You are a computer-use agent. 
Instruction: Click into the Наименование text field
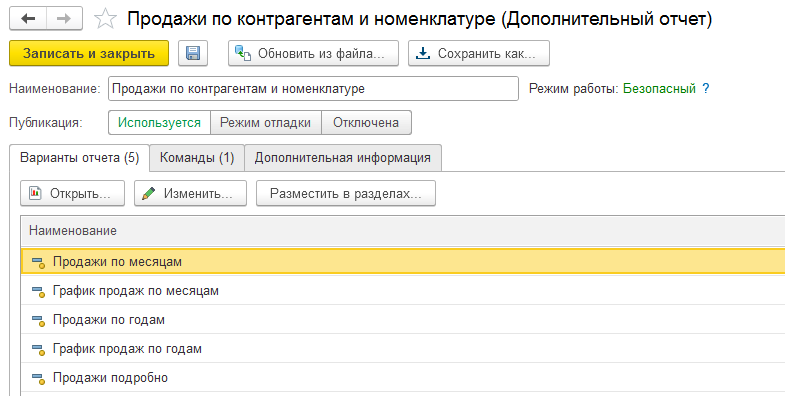point(313,89)
